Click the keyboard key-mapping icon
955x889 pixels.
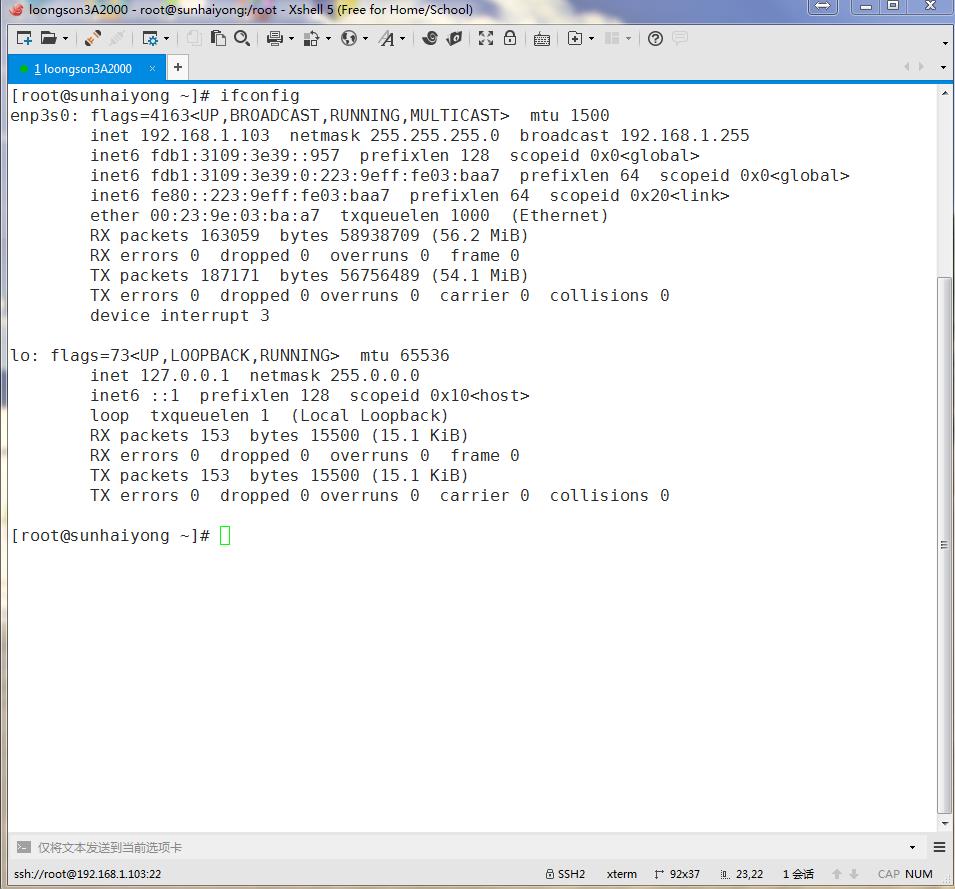coord(541,40)
